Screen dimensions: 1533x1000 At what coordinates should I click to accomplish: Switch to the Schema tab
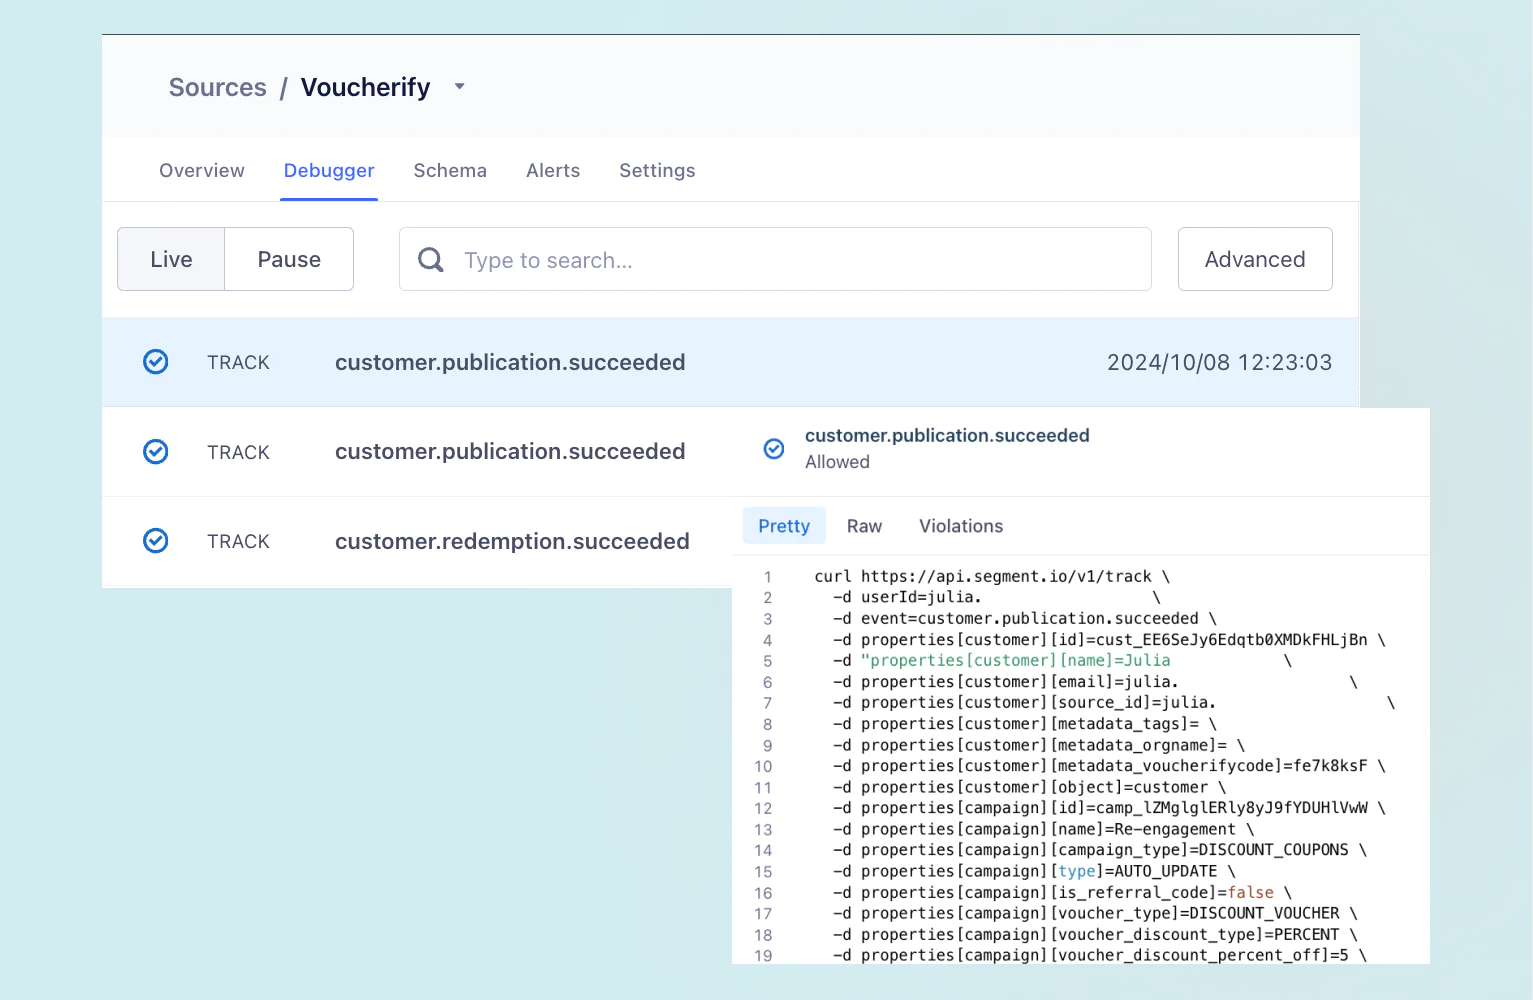click(450, 170)
